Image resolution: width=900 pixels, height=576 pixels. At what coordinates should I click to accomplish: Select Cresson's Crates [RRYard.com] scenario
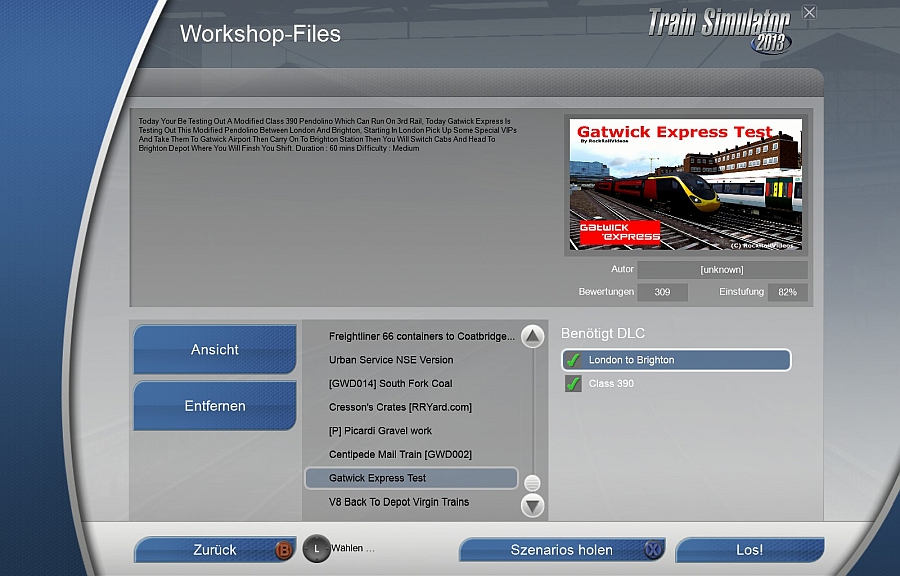coord(400,407)
